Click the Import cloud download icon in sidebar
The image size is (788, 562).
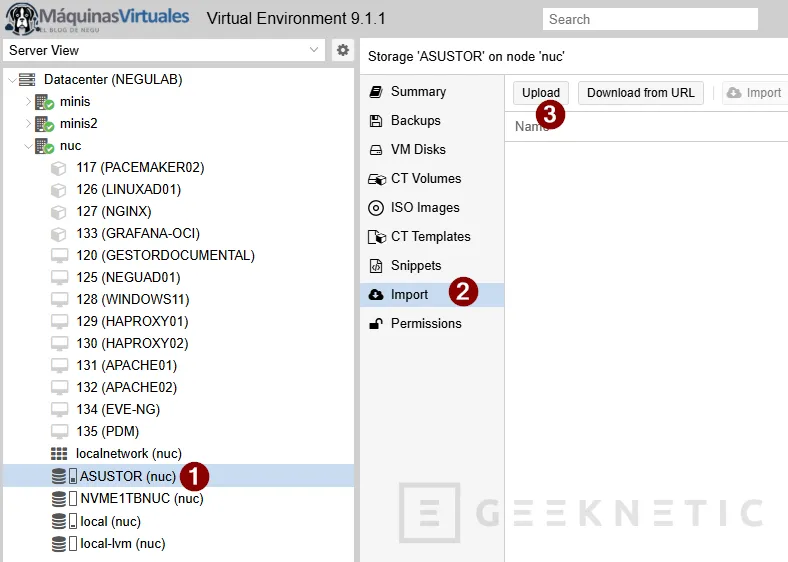click(375, 295)
